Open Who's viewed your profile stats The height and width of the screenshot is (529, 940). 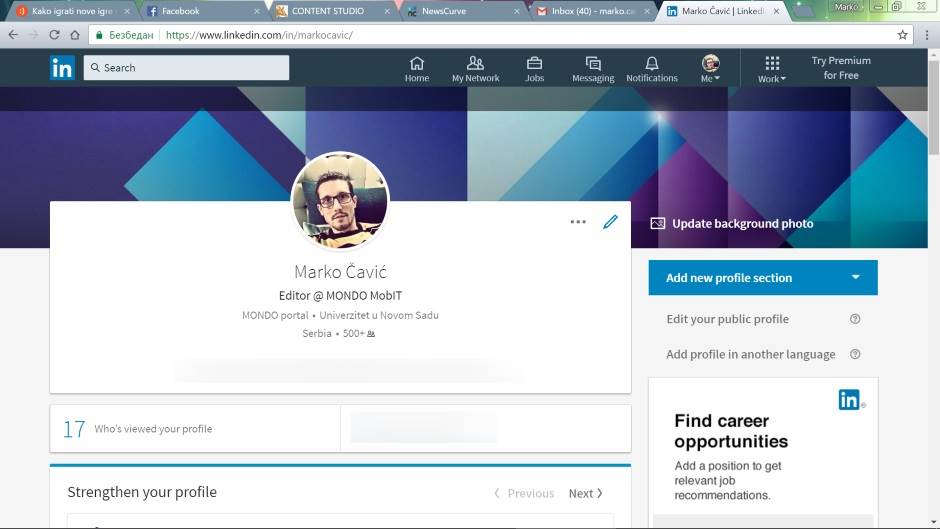click(195, 429)
